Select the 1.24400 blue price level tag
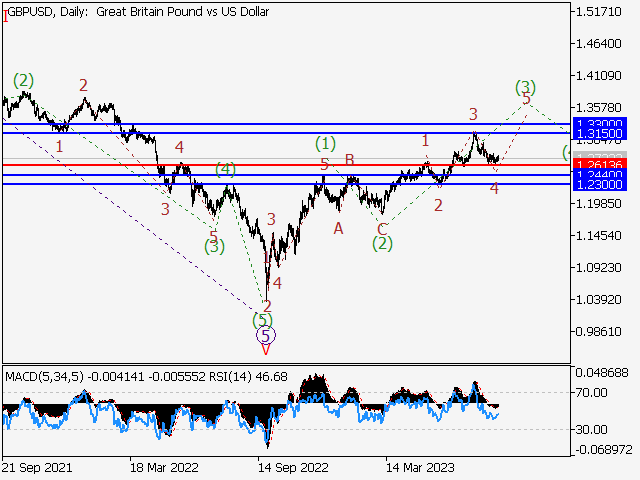 point(600,174)
